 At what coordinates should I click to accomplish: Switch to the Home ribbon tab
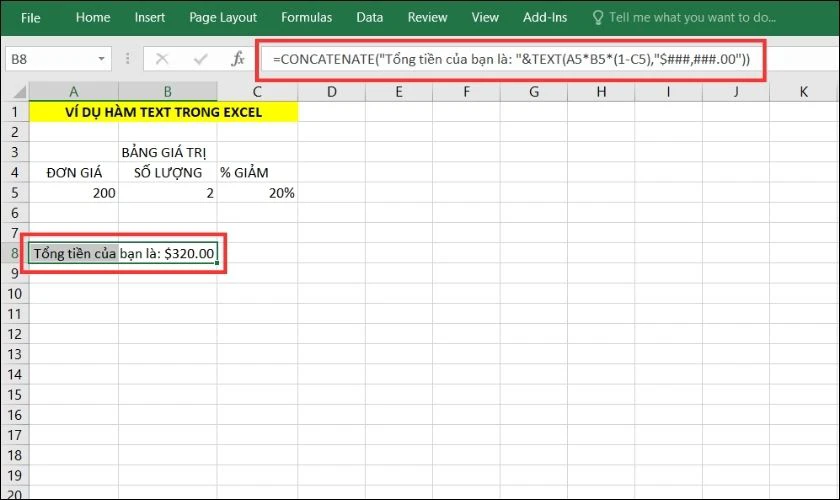[93, 18]
